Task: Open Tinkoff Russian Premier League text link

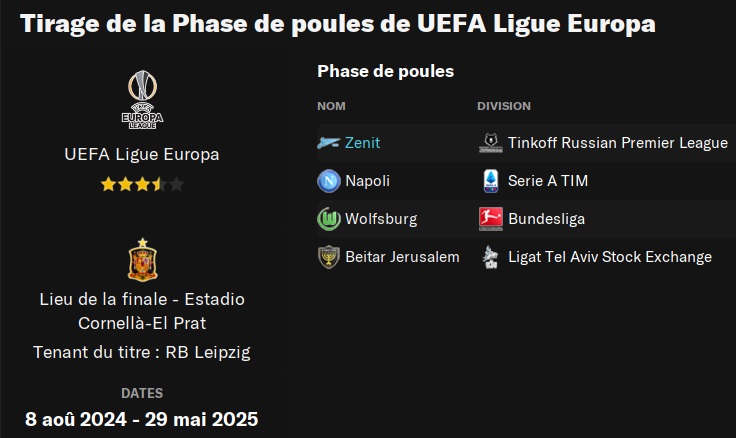Action: [617, 143]
